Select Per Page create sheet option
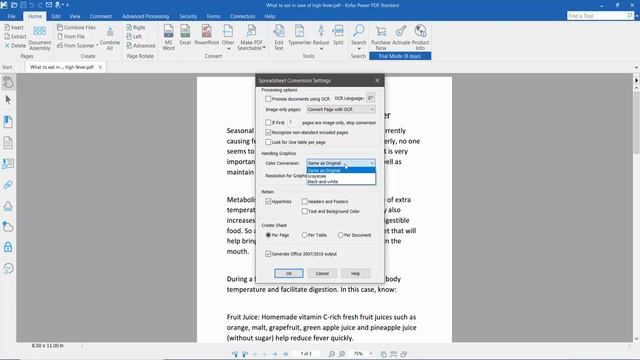Screen dimensions: 640x360 pos(268,235)
